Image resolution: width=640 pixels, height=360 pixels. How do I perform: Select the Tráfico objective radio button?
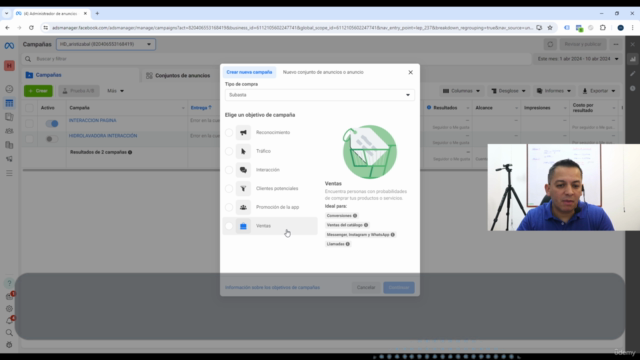[229, 151]
